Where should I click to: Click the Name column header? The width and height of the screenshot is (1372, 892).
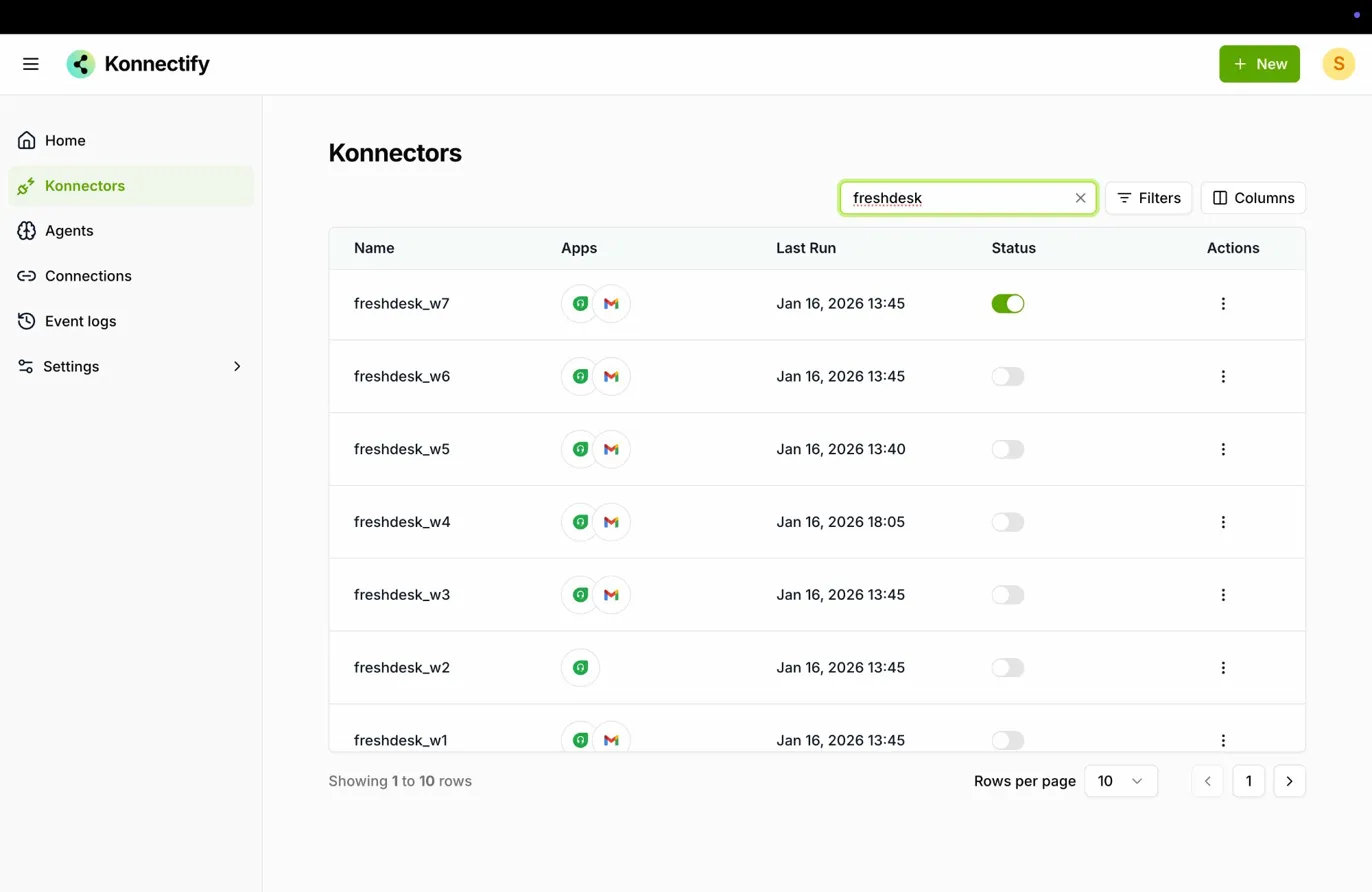[374, 248]
